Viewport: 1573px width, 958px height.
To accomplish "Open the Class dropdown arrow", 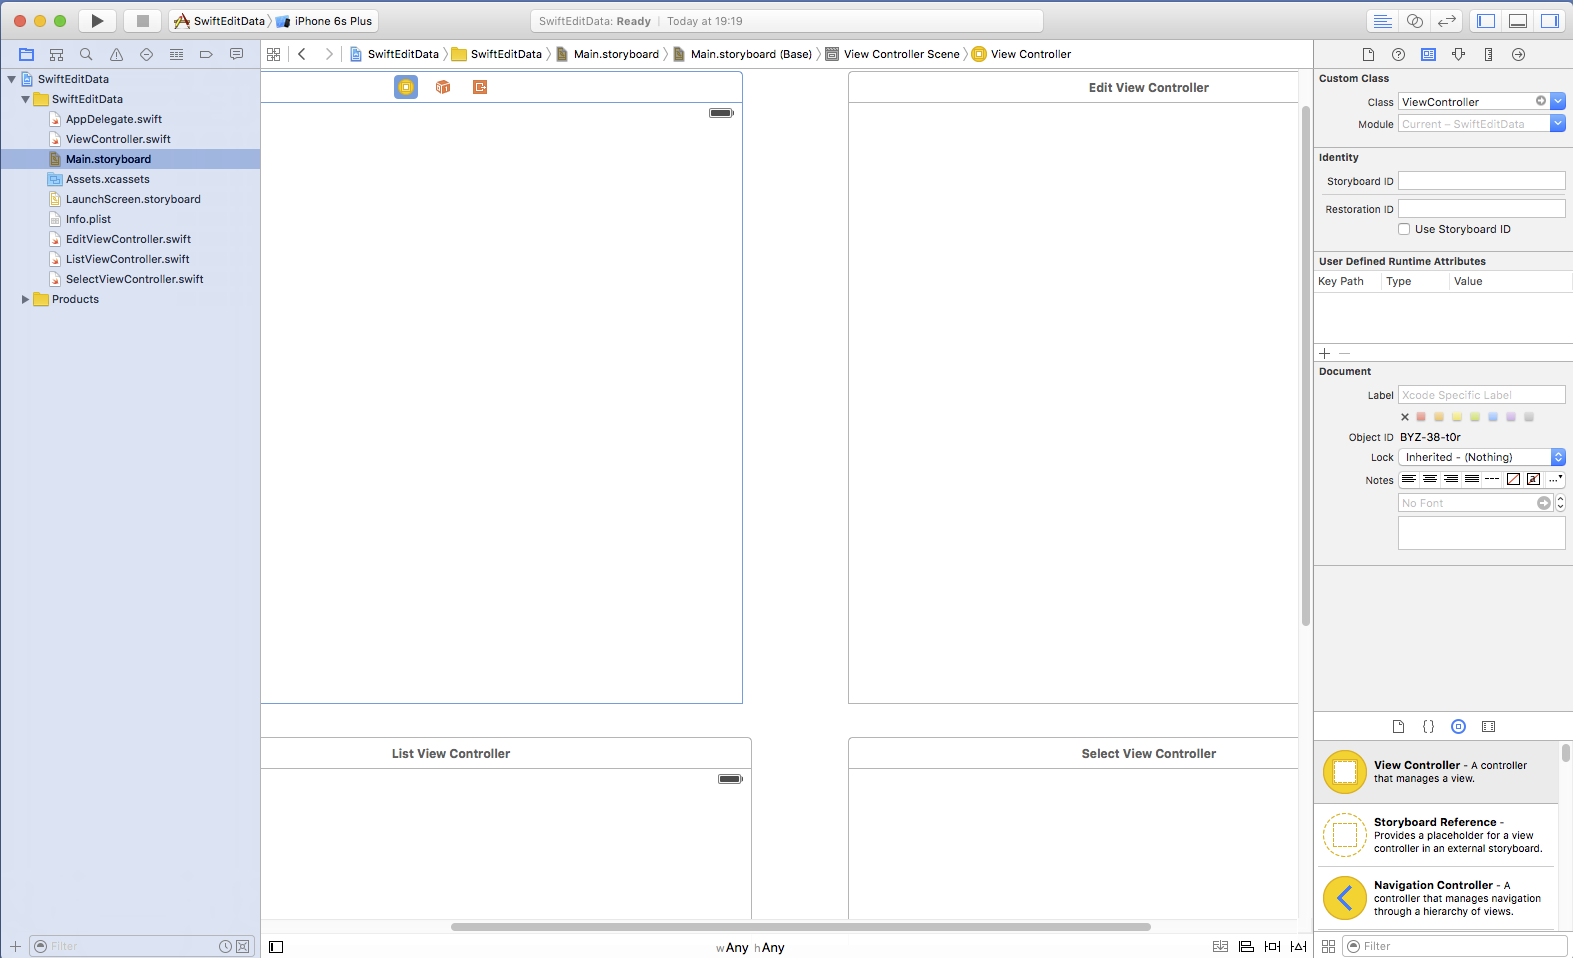I will pos(1558,102).
